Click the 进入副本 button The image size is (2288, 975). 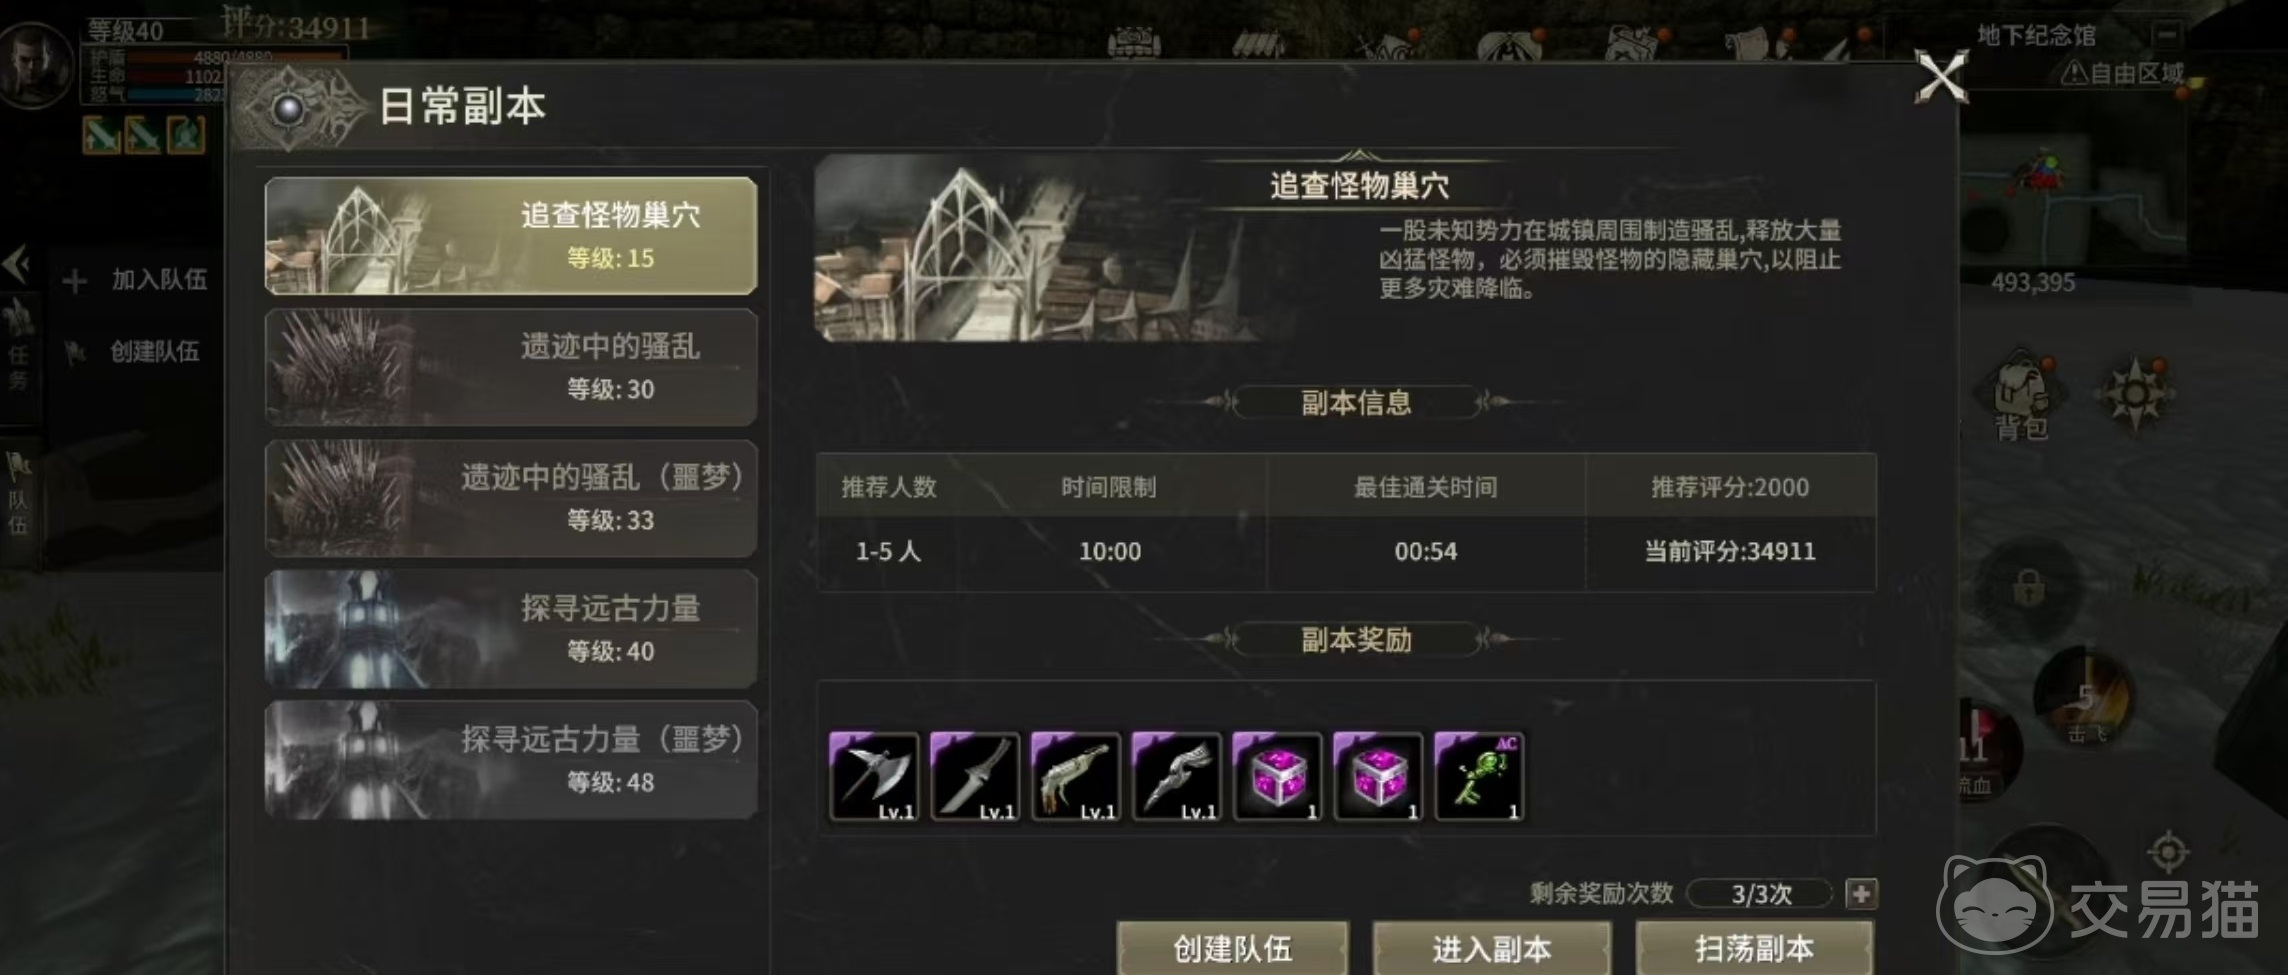click(x=1491, y=948)
